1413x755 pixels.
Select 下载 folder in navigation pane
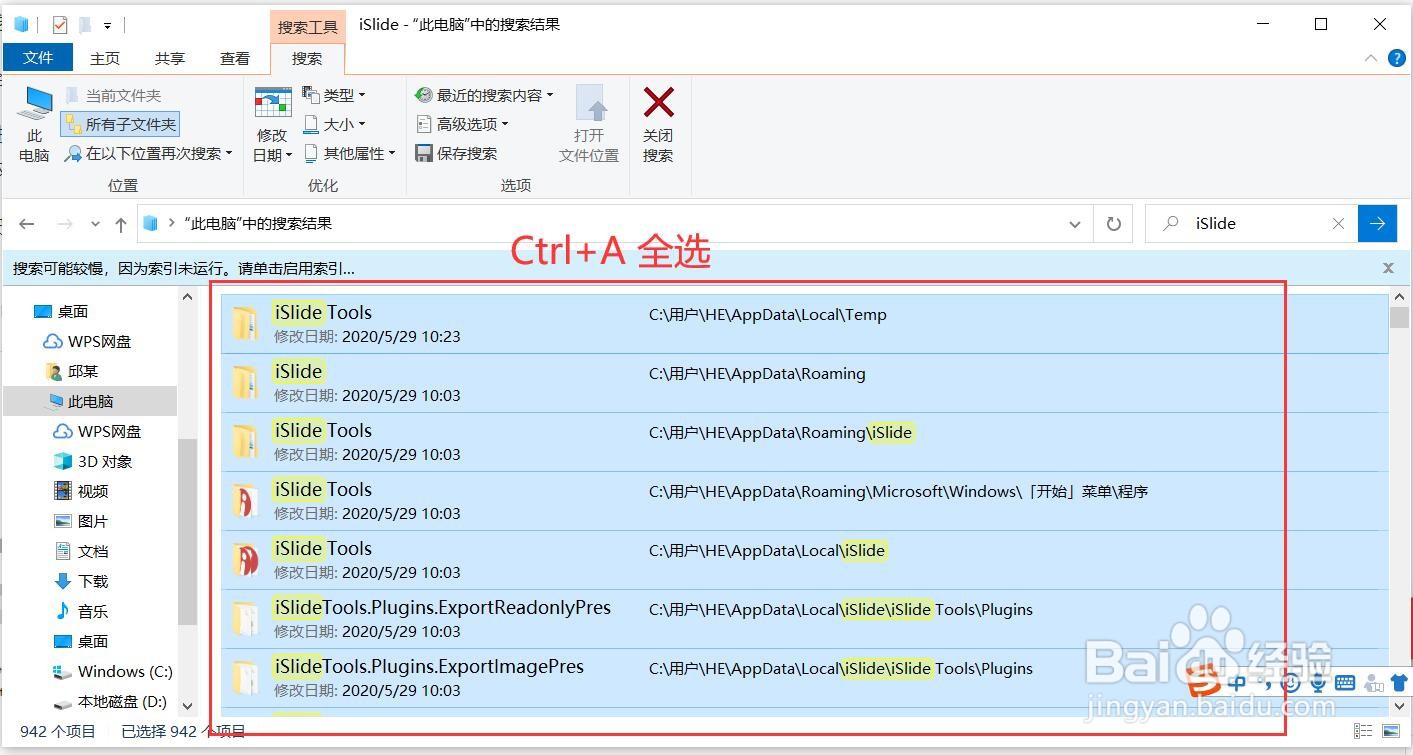coord(80,581)
